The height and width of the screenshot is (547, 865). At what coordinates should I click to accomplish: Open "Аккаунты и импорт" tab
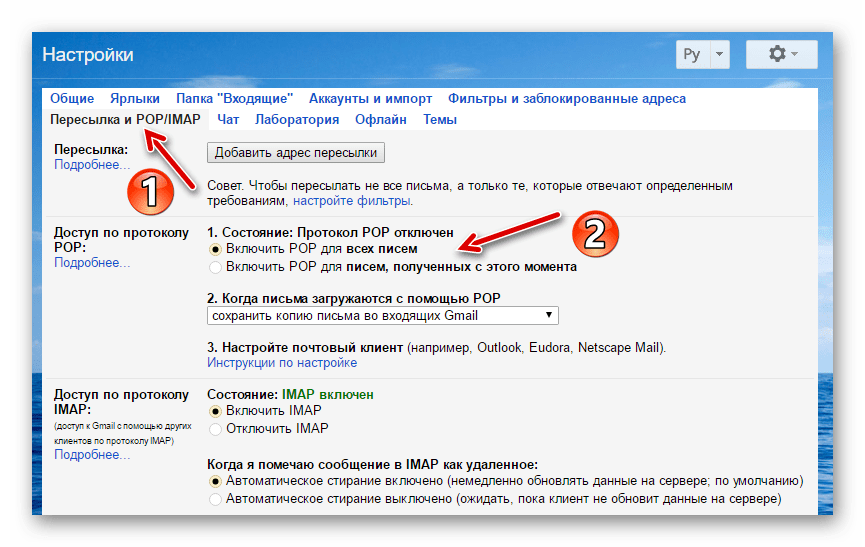370,99
